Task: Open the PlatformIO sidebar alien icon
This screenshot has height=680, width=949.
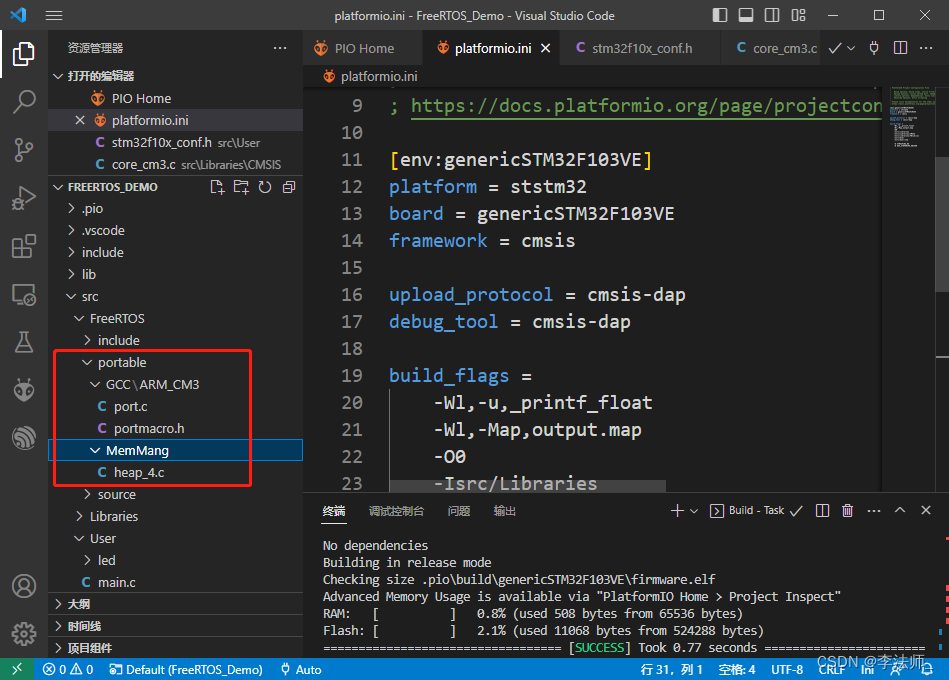Action: pyautogui.click(x=22, y=389)
